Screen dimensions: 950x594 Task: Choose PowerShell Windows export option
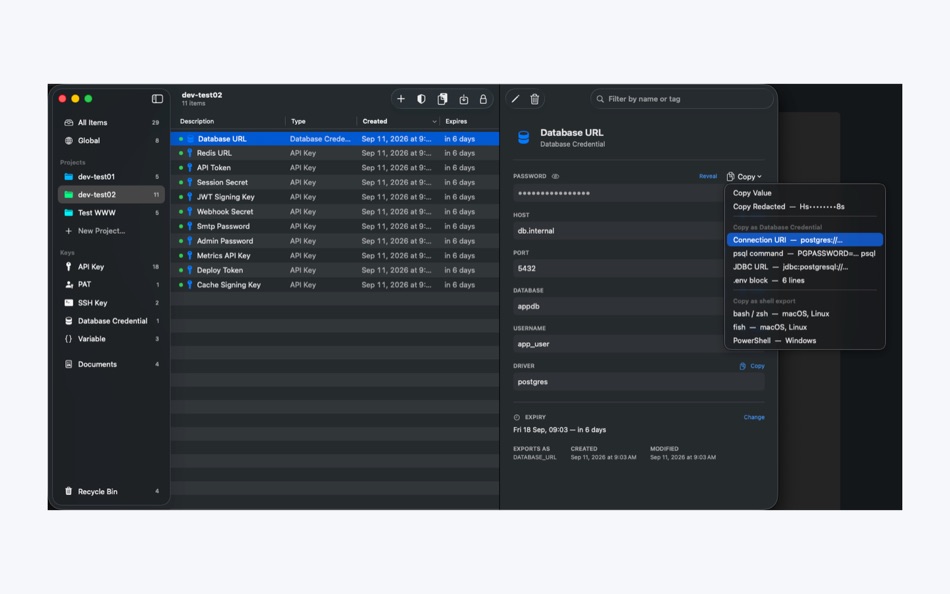point(805,341)
